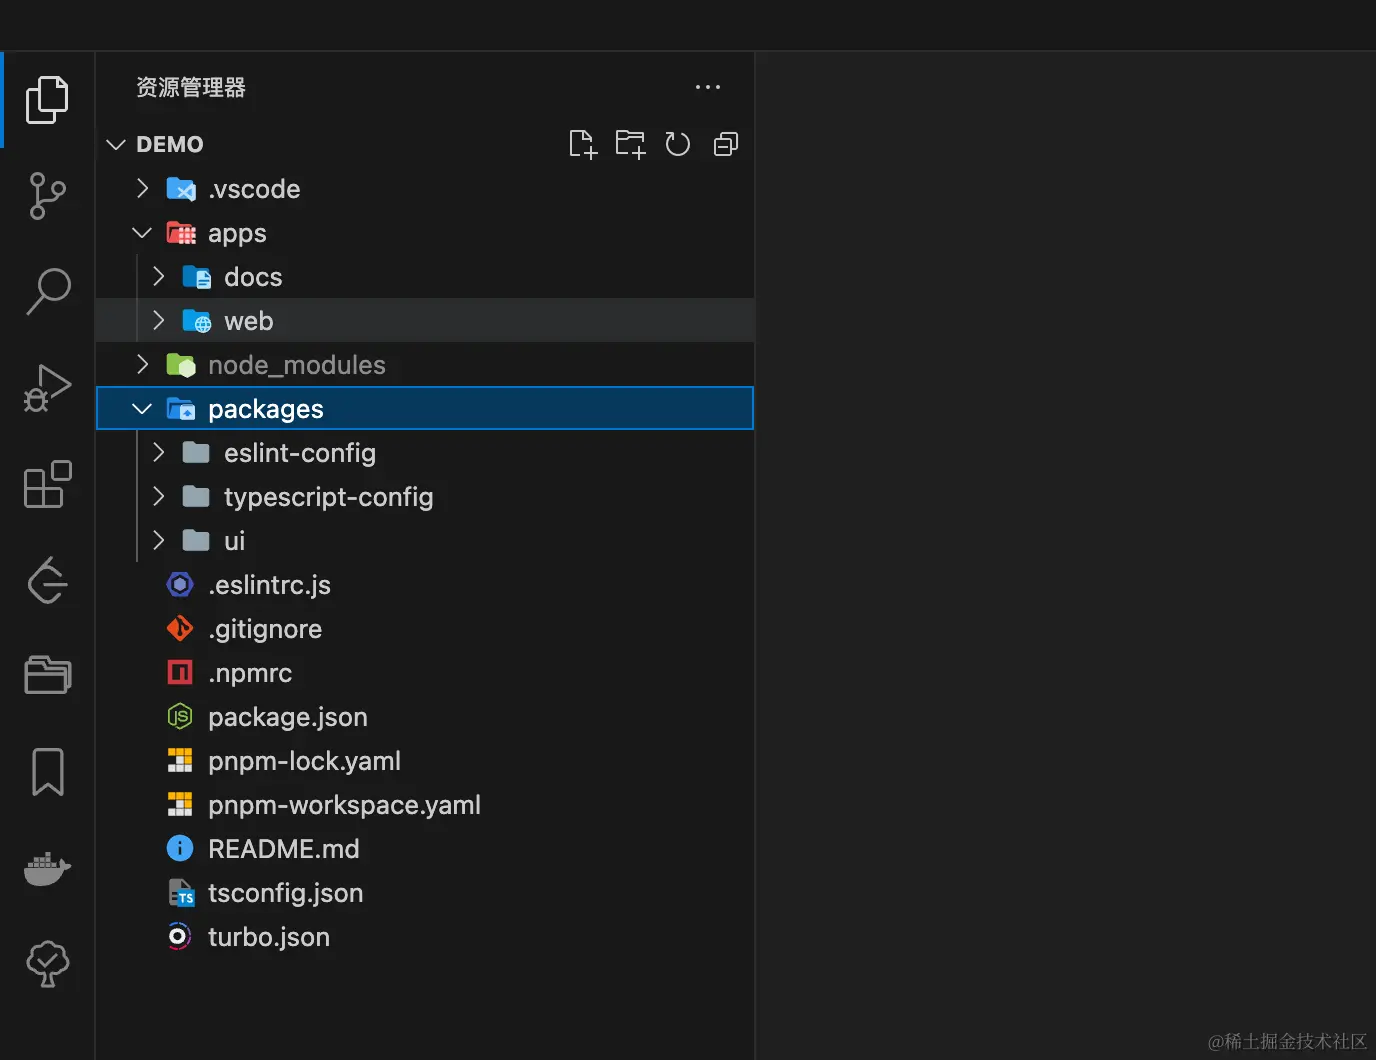Click the typescript-config folder icon
1376x1060 pixels.
pos(196,497)
